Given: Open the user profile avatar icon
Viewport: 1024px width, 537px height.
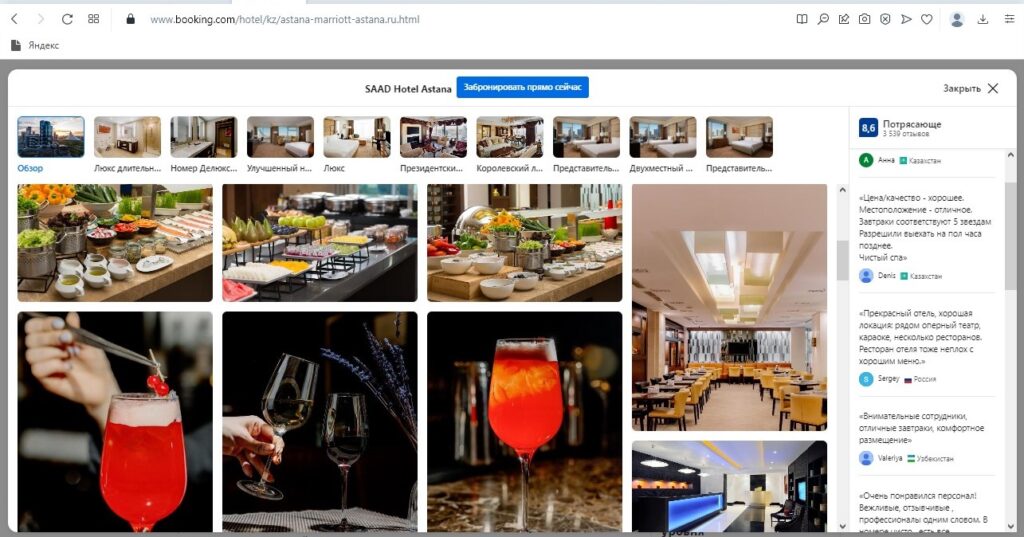Looking at the screenshot, I should (x=957, y=20).
